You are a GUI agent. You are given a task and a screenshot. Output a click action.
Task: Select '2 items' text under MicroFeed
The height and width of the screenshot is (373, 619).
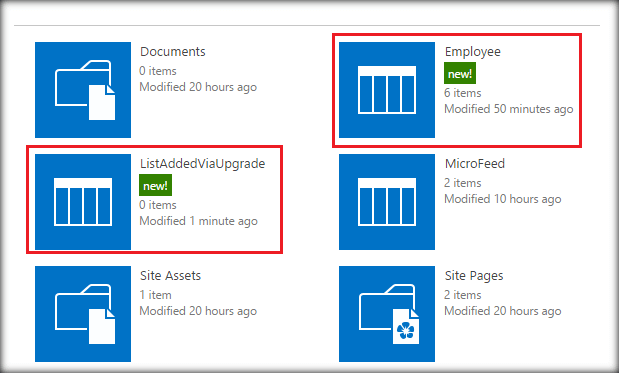[463, 183]
